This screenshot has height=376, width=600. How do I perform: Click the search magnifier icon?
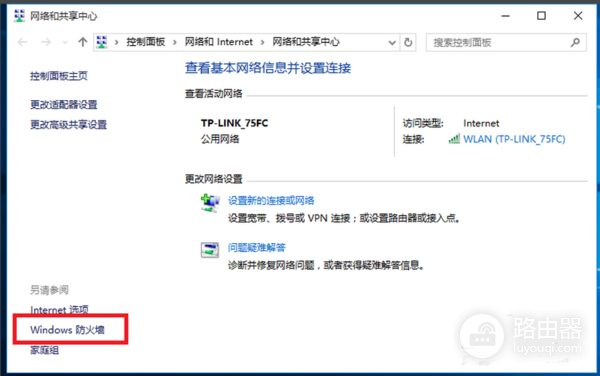(575, 42)
